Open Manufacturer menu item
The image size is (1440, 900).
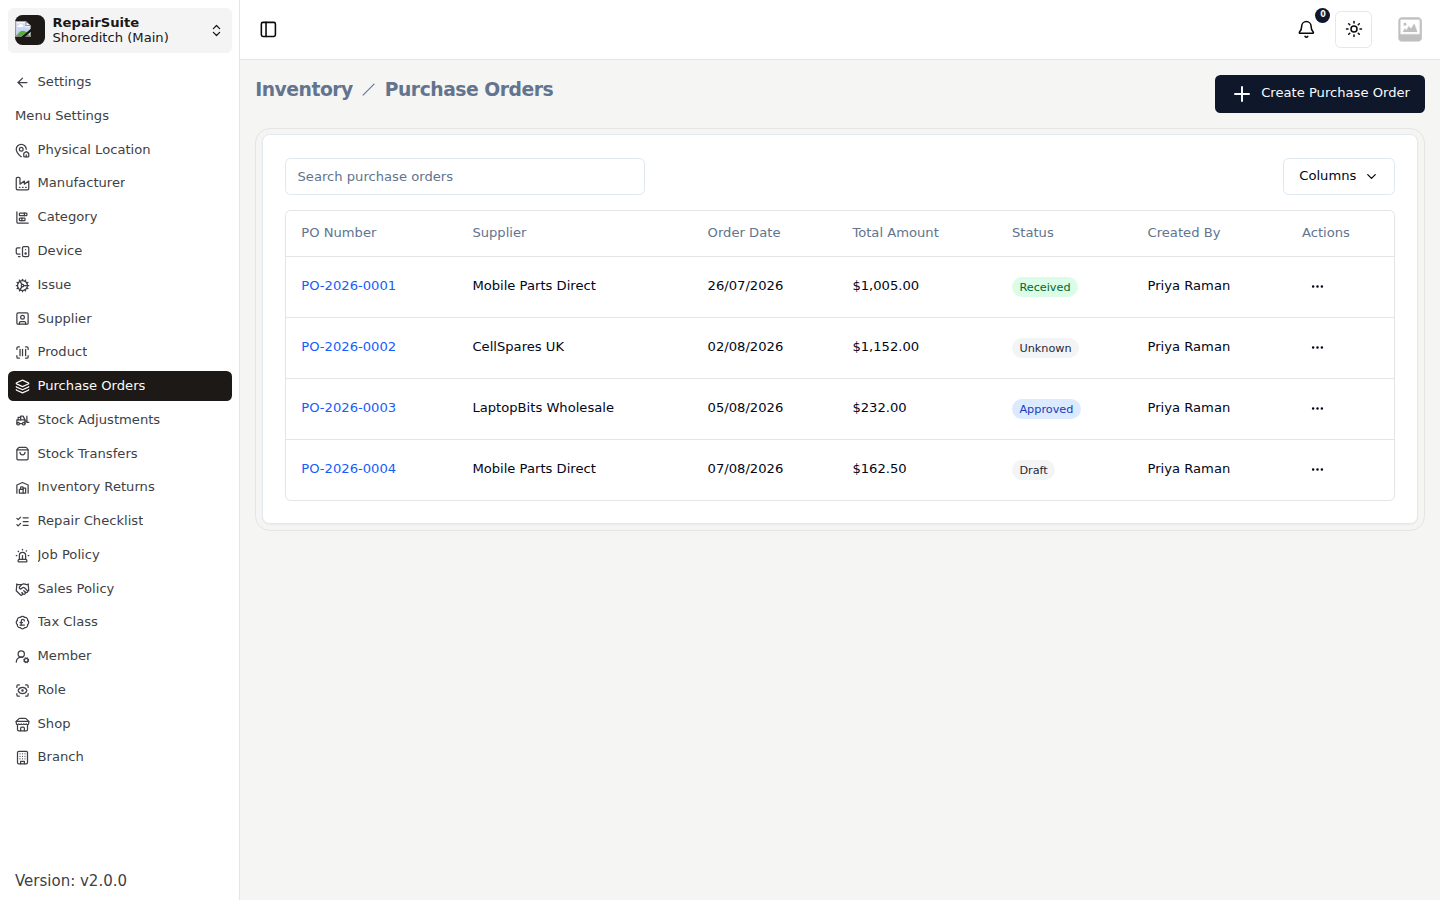120,183
